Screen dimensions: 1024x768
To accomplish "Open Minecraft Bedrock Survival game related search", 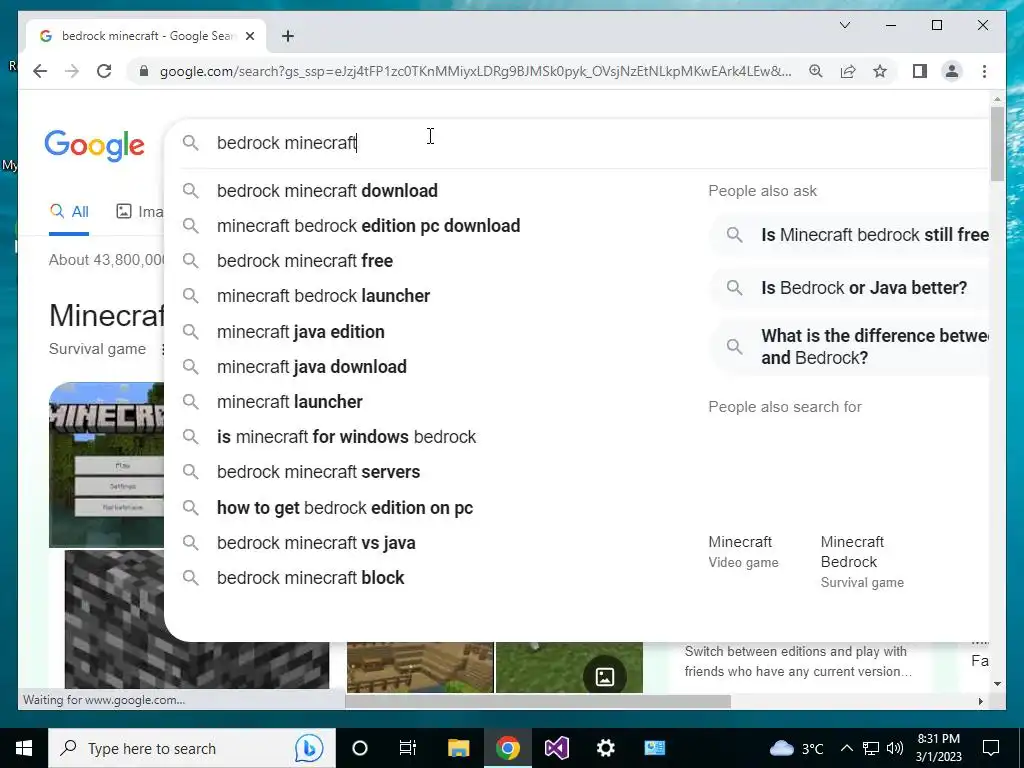I will 862,562.
